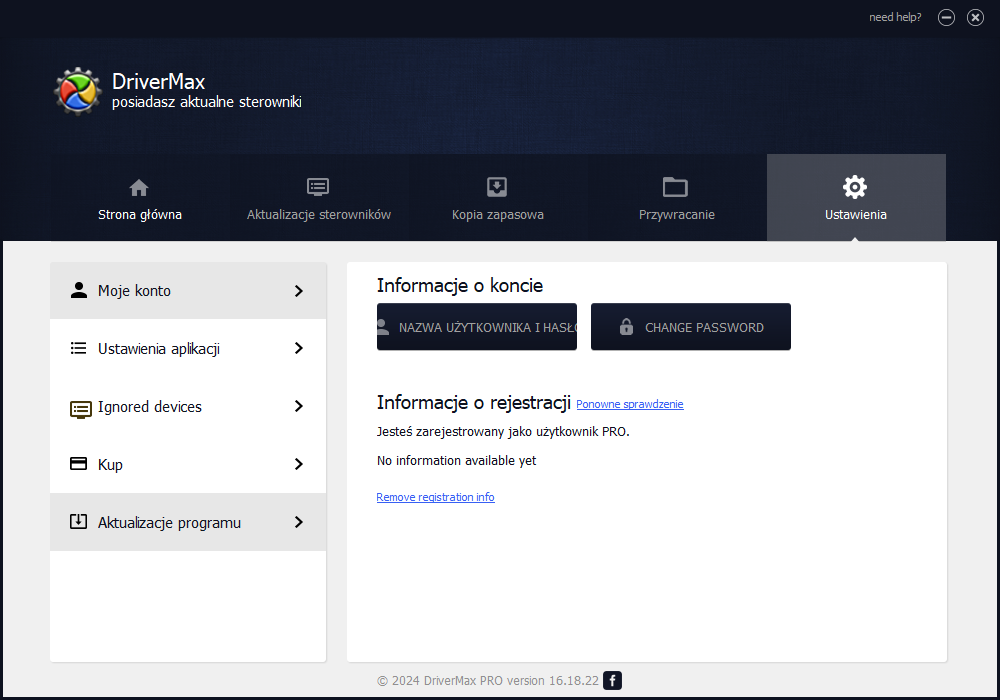
Task: Open the Ignored devices section
Action: (x=188, y=406)
